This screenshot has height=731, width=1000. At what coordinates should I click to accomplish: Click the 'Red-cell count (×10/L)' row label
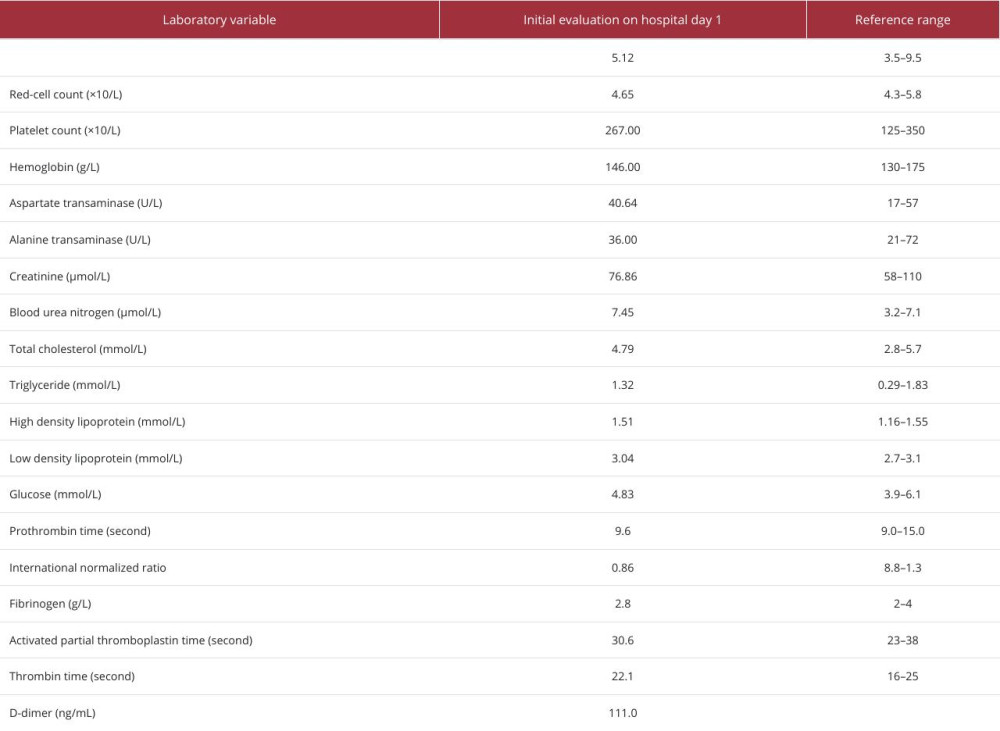66,94
